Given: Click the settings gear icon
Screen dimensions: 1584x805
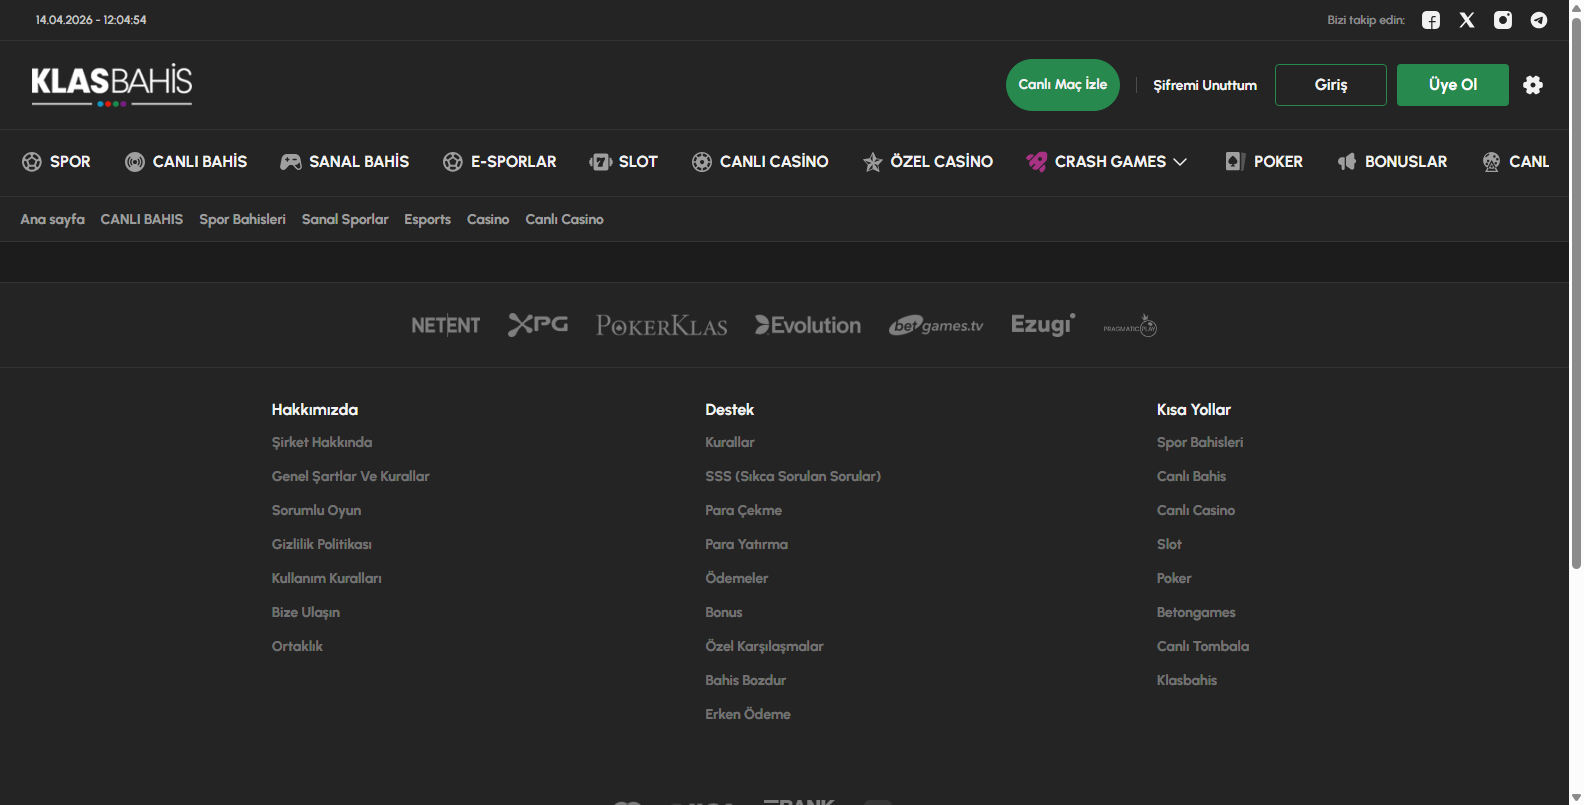Looking at the screenshot, I should (1533, 85).
